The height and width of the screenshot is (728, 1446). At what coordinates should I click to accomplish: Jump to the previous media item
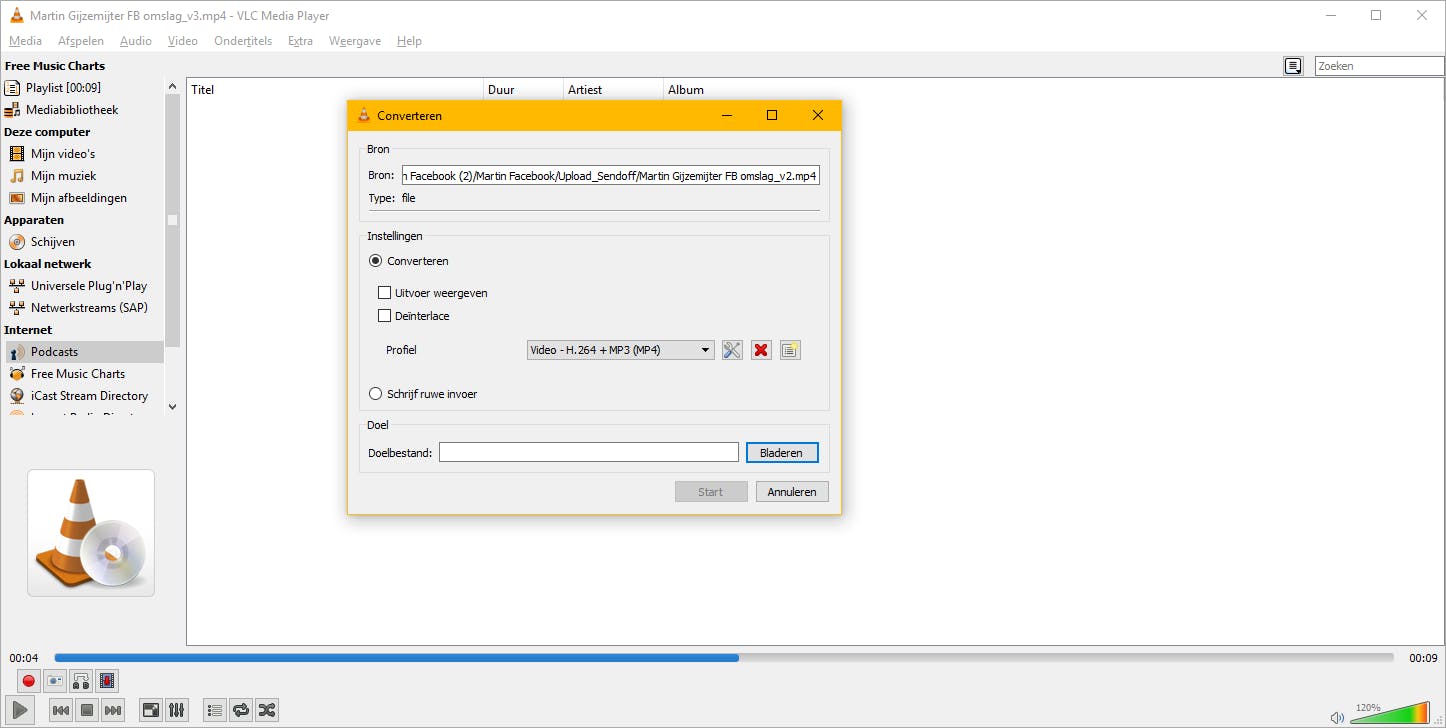(61, 710)
